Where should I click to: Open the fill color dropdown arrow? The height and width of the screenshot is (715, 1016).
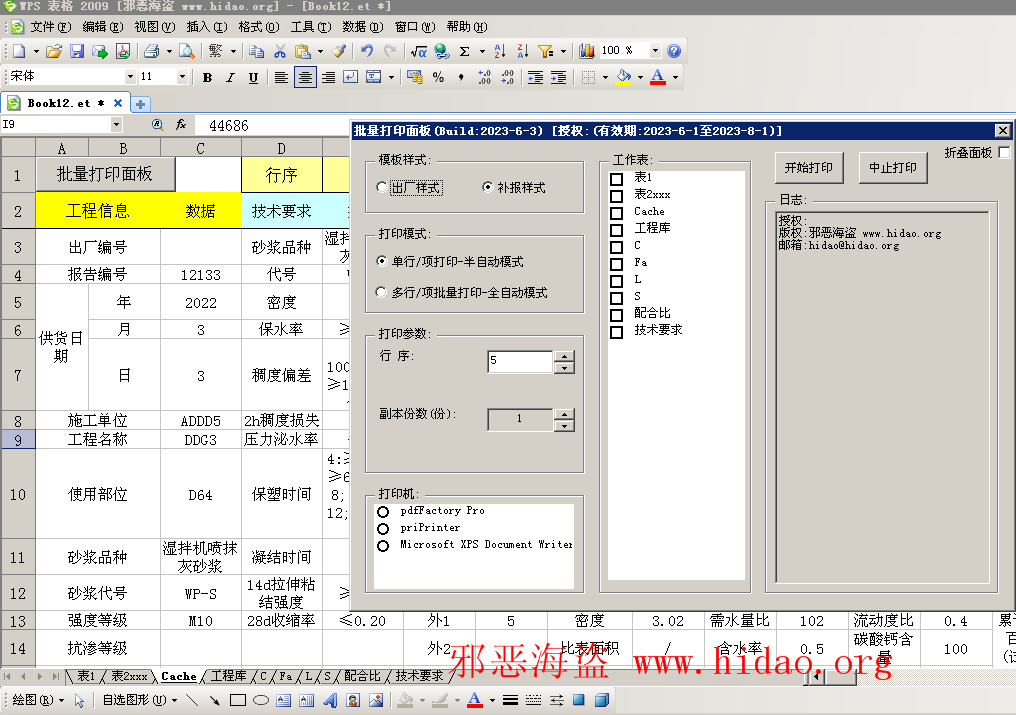(640, 78)
